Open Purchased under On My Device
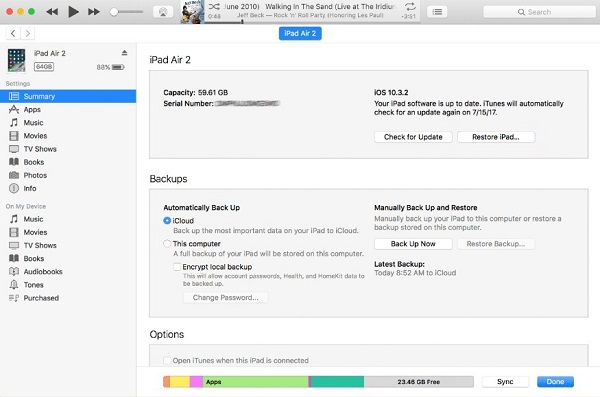Screen dimensions: 600x397 tap(68, 298)
